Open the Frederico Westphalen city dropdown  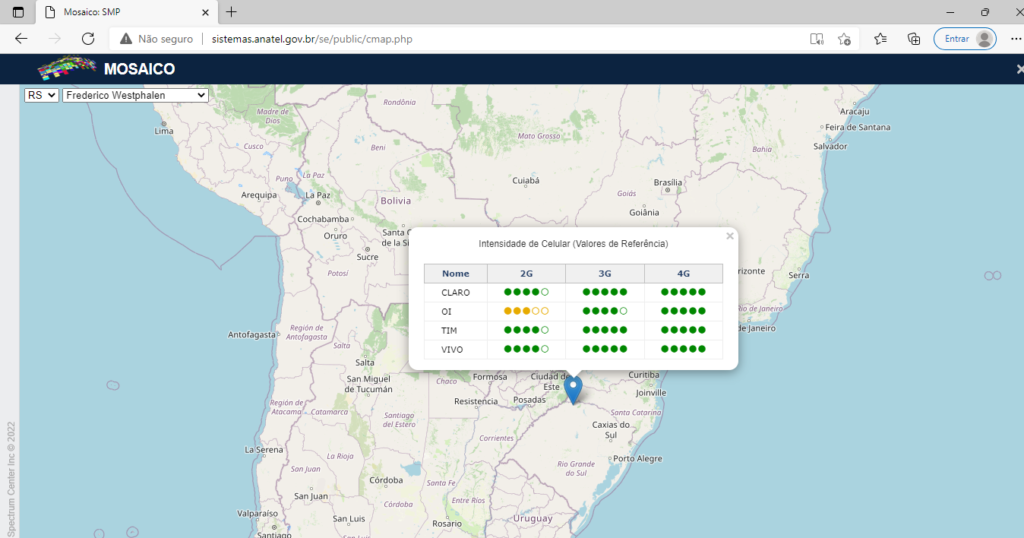[x=135, y=95]
